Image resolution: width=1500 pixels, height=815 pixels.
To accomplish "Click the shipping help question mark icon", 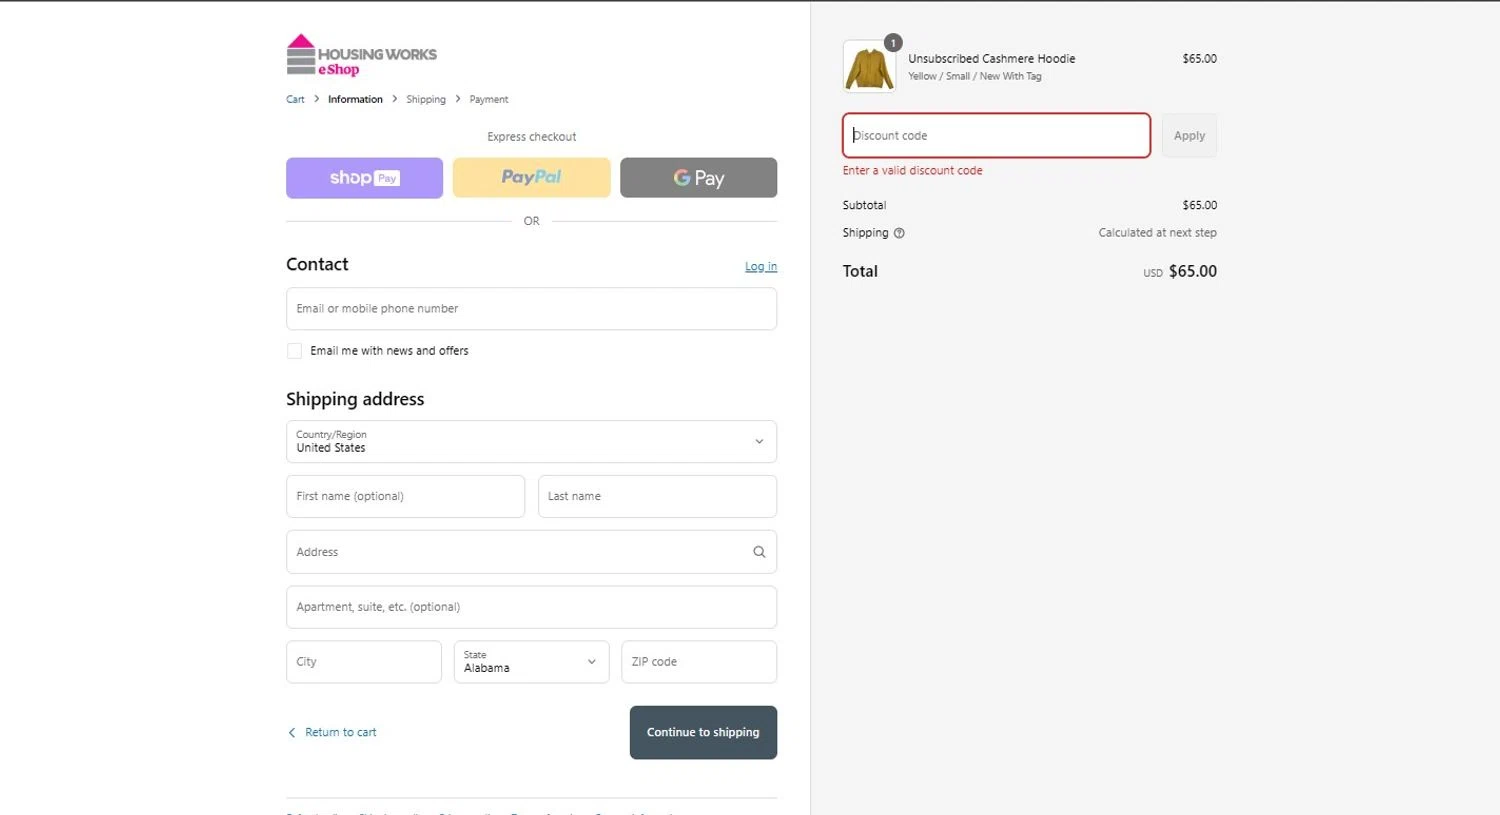I will [899, 233].
